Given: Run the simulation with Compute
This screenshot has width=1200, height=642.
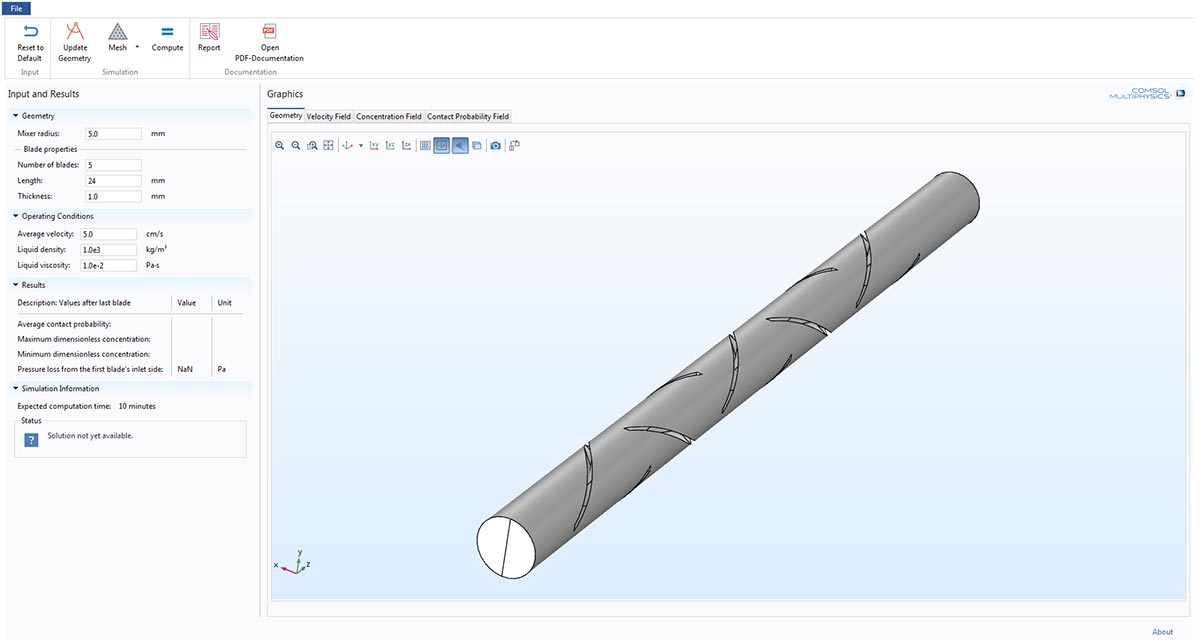Looking at the screenshot, I should click(167, 40).
